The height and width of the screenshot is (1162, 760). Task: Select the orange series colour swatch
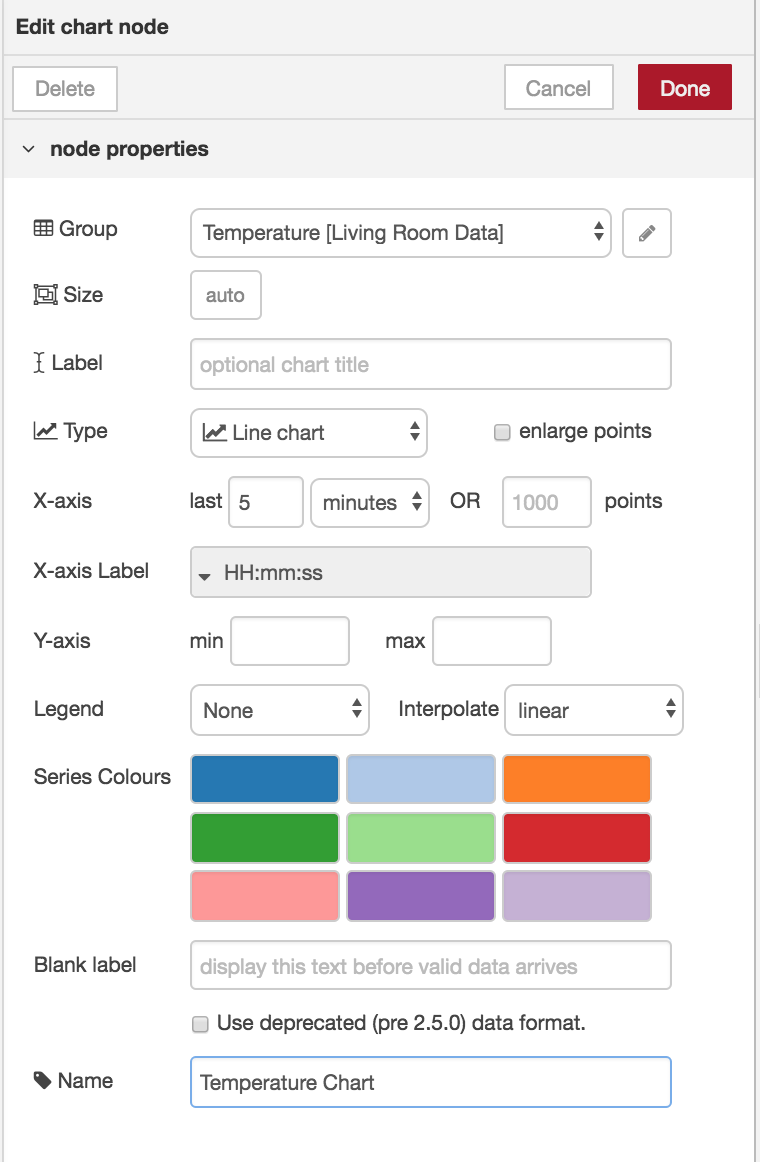pyautogui.click(x=576, y=779)
